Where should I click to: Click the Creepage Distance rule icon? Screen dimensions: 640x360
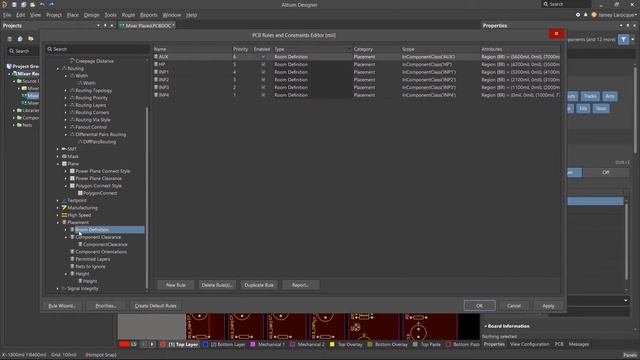(x=72, y=61)
